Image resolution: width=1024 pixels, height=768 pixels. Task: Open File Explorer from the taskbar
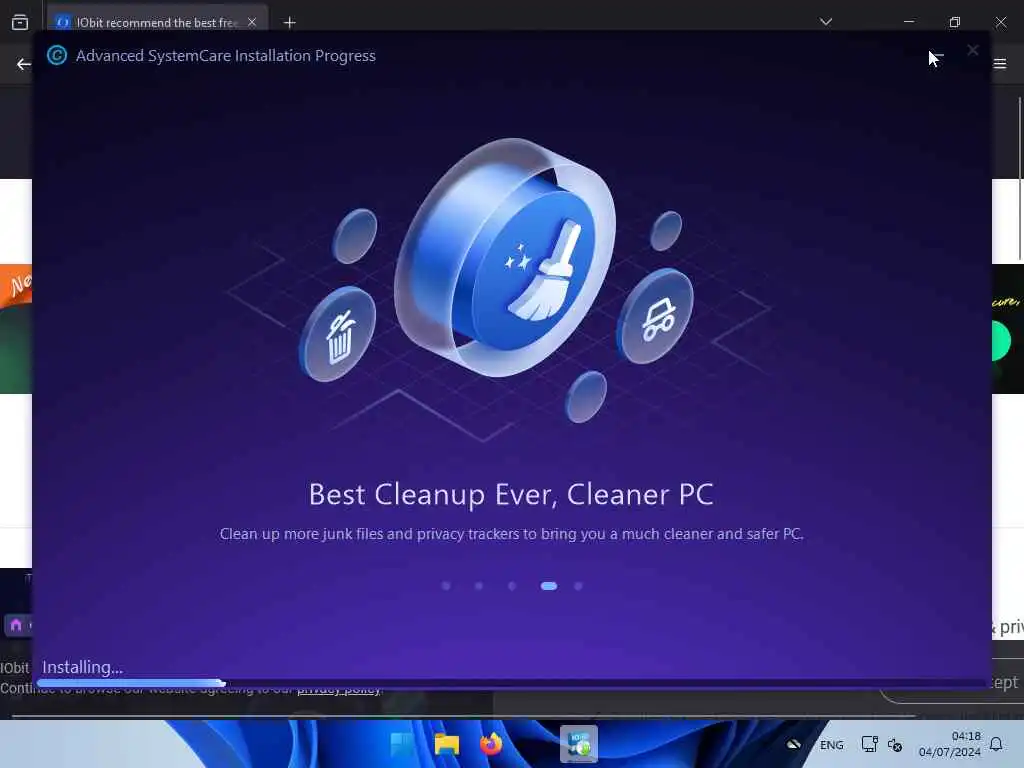[447, 744]
